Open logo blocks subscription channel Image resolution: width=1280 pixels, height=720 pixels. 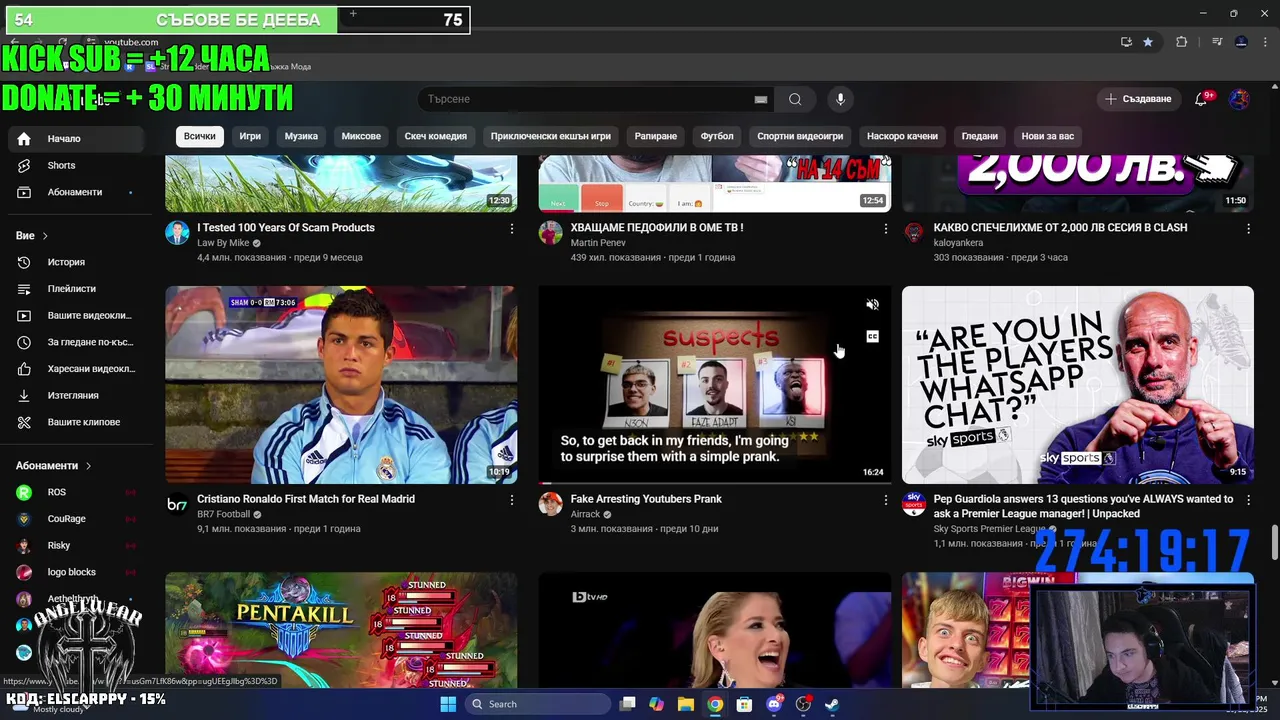76,572
